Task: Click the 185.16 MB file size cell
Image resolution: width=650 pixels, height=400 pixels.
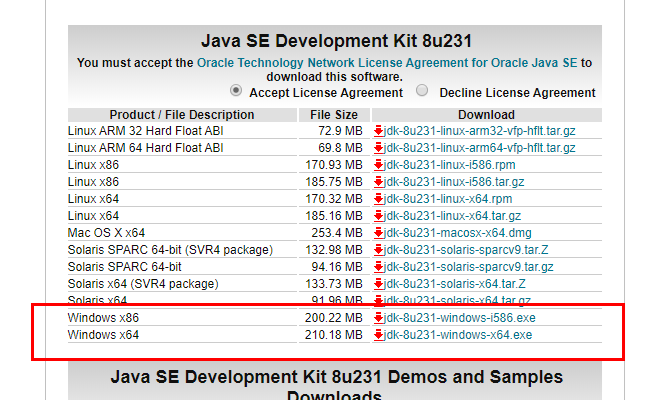Action: coord(334,216)
